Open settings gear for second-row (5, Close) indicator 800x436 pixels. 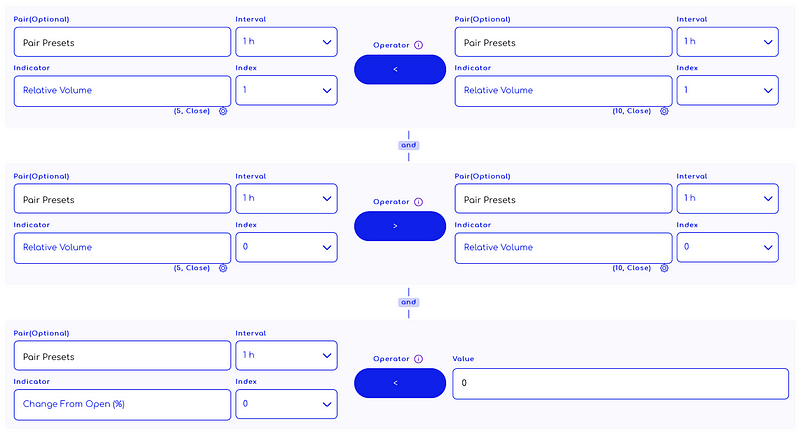[x=223, y=268]
